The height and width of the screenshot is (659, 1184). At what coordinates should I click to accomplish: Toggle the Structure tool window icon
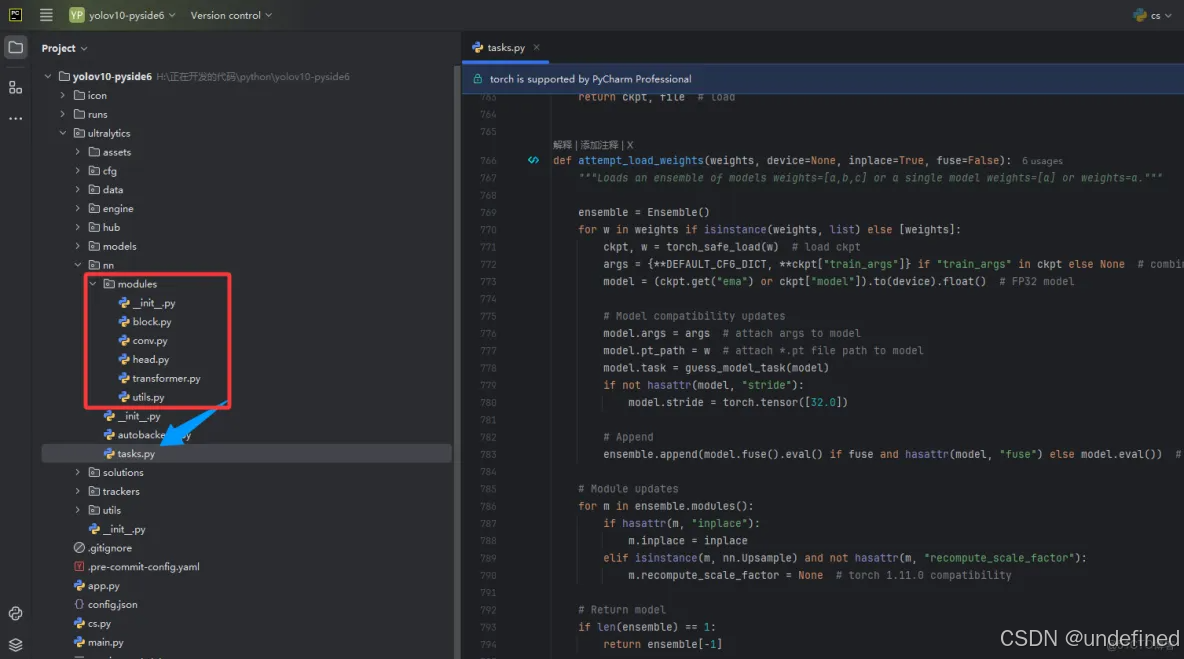14,87
